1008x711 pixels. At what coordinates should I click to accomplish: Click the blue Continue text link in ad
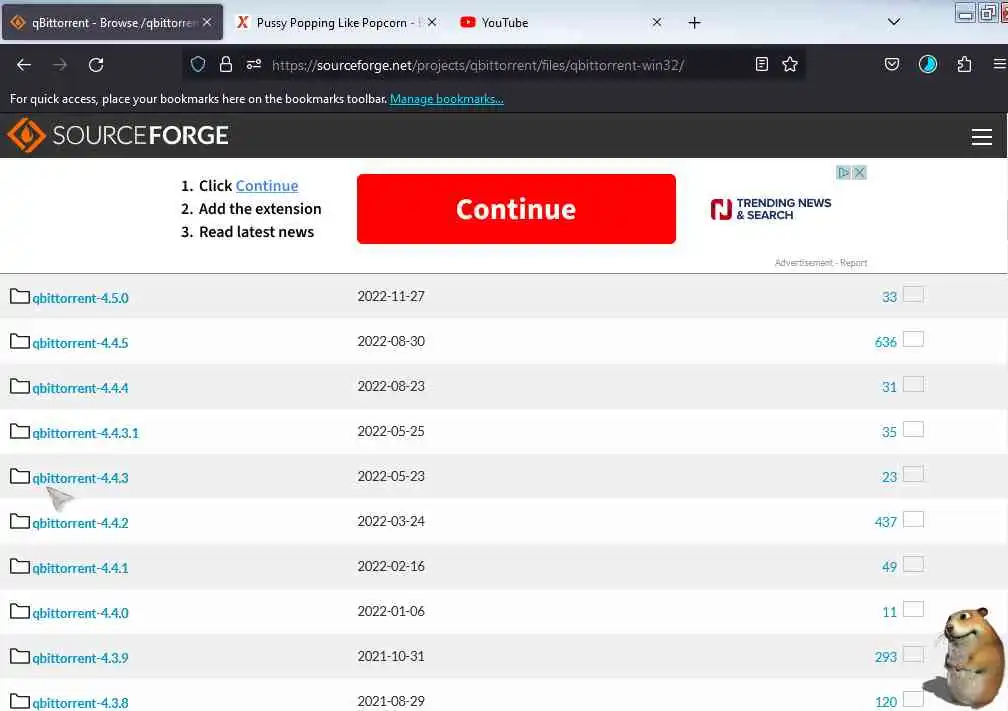(x=267, y=186)
